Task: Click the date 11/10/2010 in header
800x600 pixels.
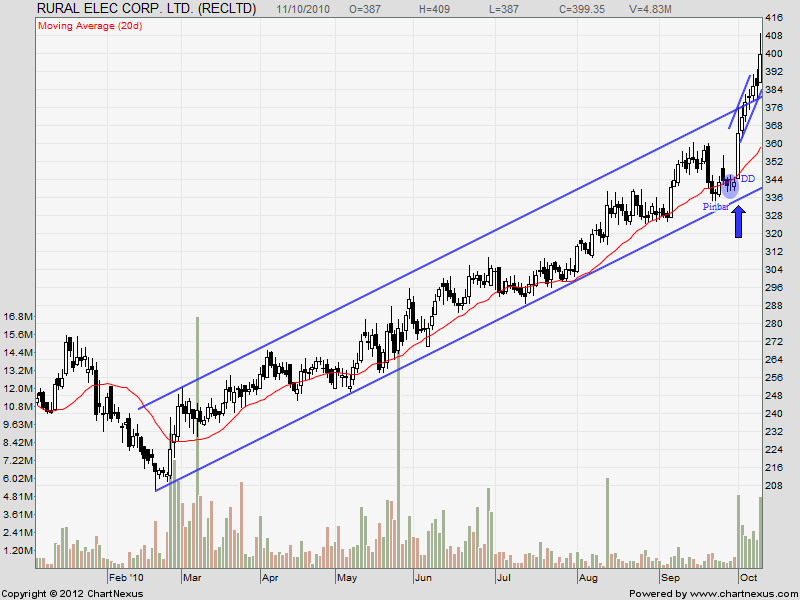Action: [x=303, y=9]
